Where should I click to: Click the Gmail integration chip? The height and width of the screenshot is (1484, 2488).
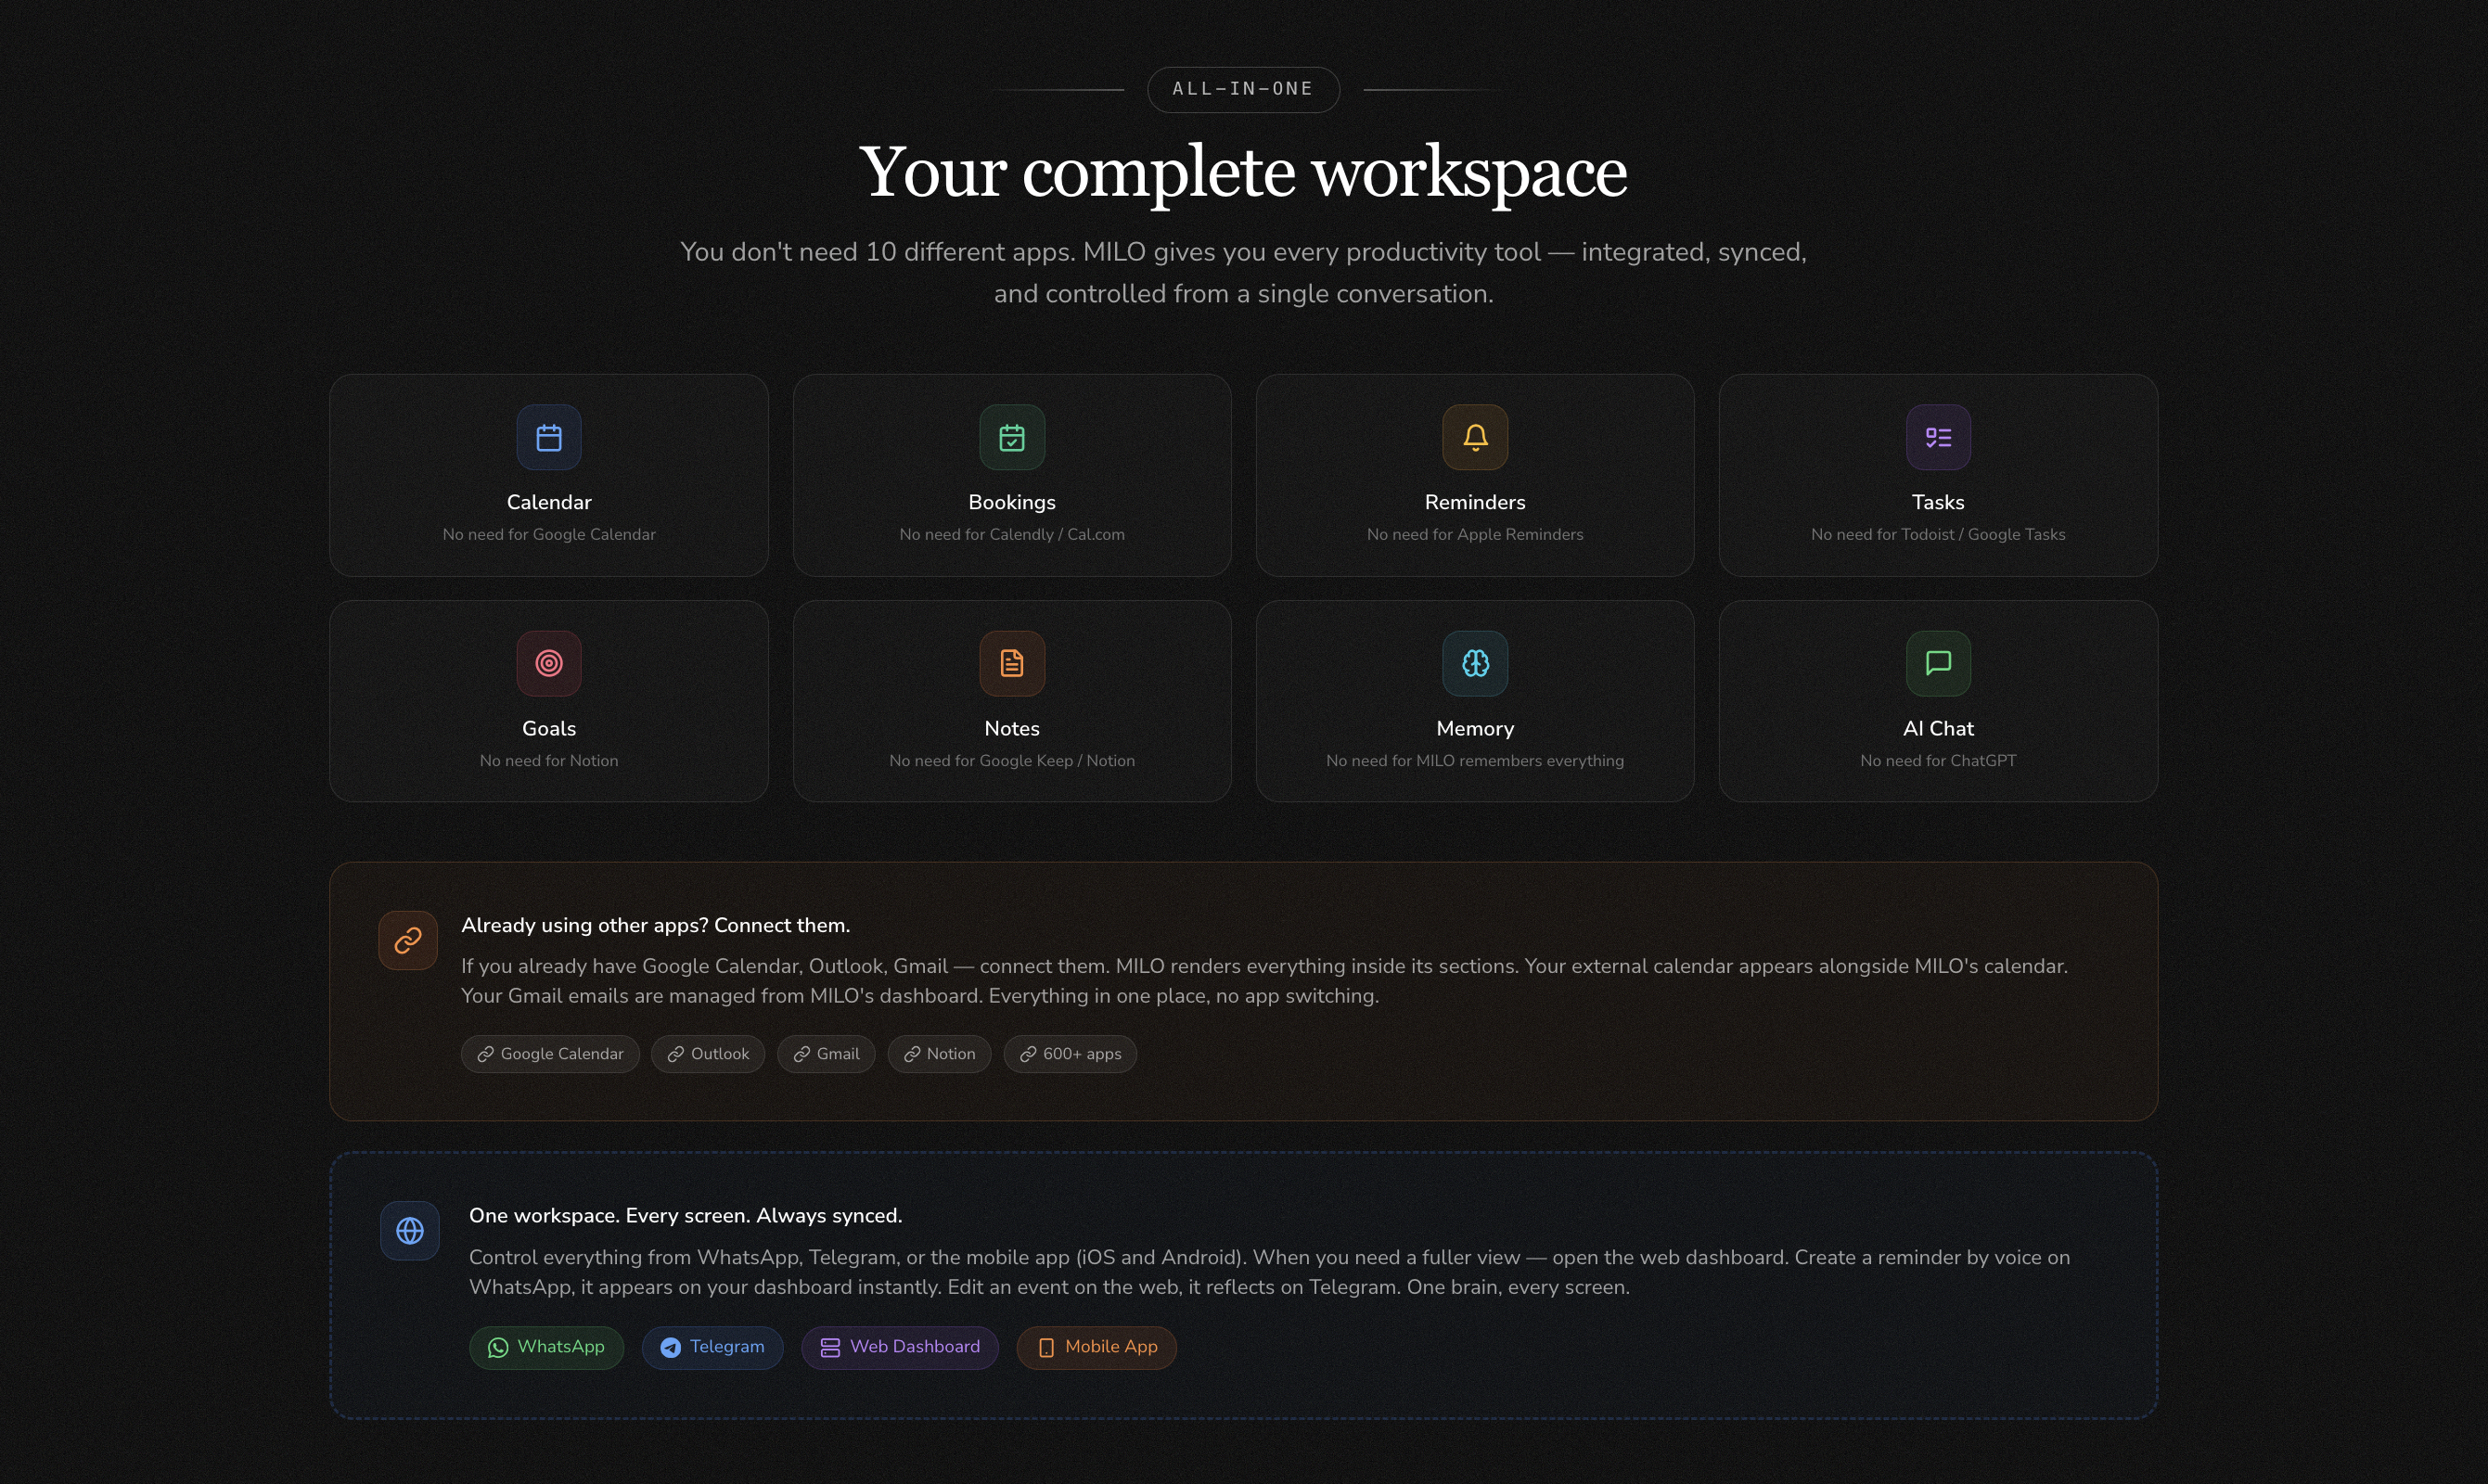[x=825, y=1054]
